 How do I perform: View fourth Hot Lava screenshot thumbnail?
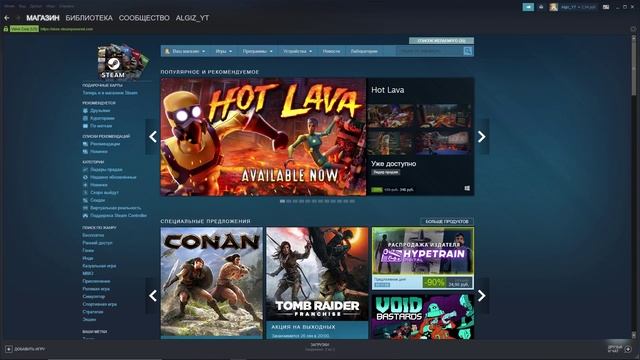(444, 143)
